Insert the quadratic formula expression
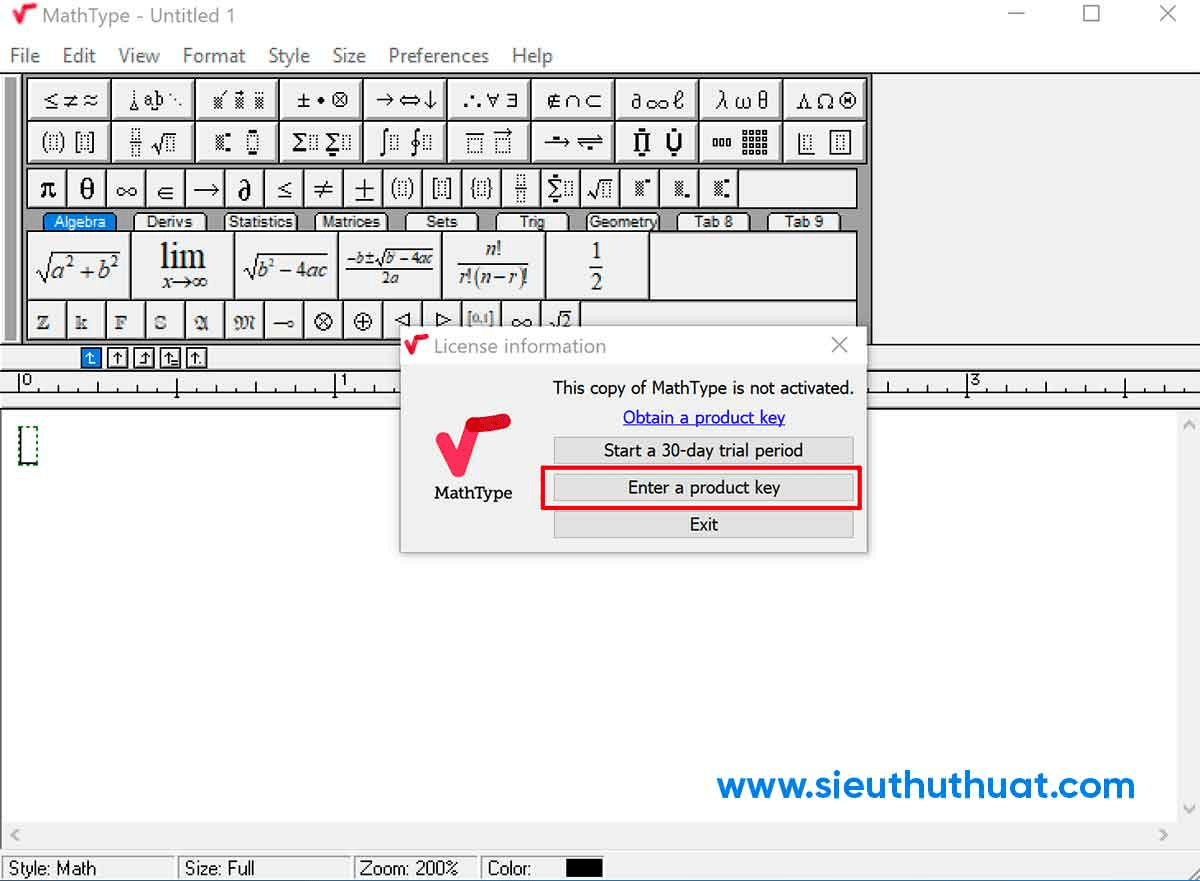This screenshot has width=1200, height=881. coord(390,266)
